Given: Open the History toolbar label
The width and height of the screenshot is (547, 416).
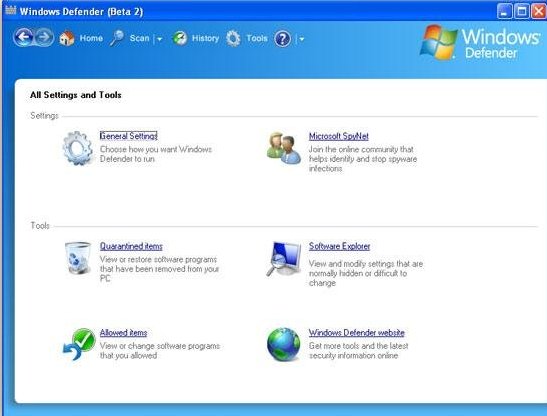Looking at the screenshot, I should pyautogui.click(x=205, y=38).
